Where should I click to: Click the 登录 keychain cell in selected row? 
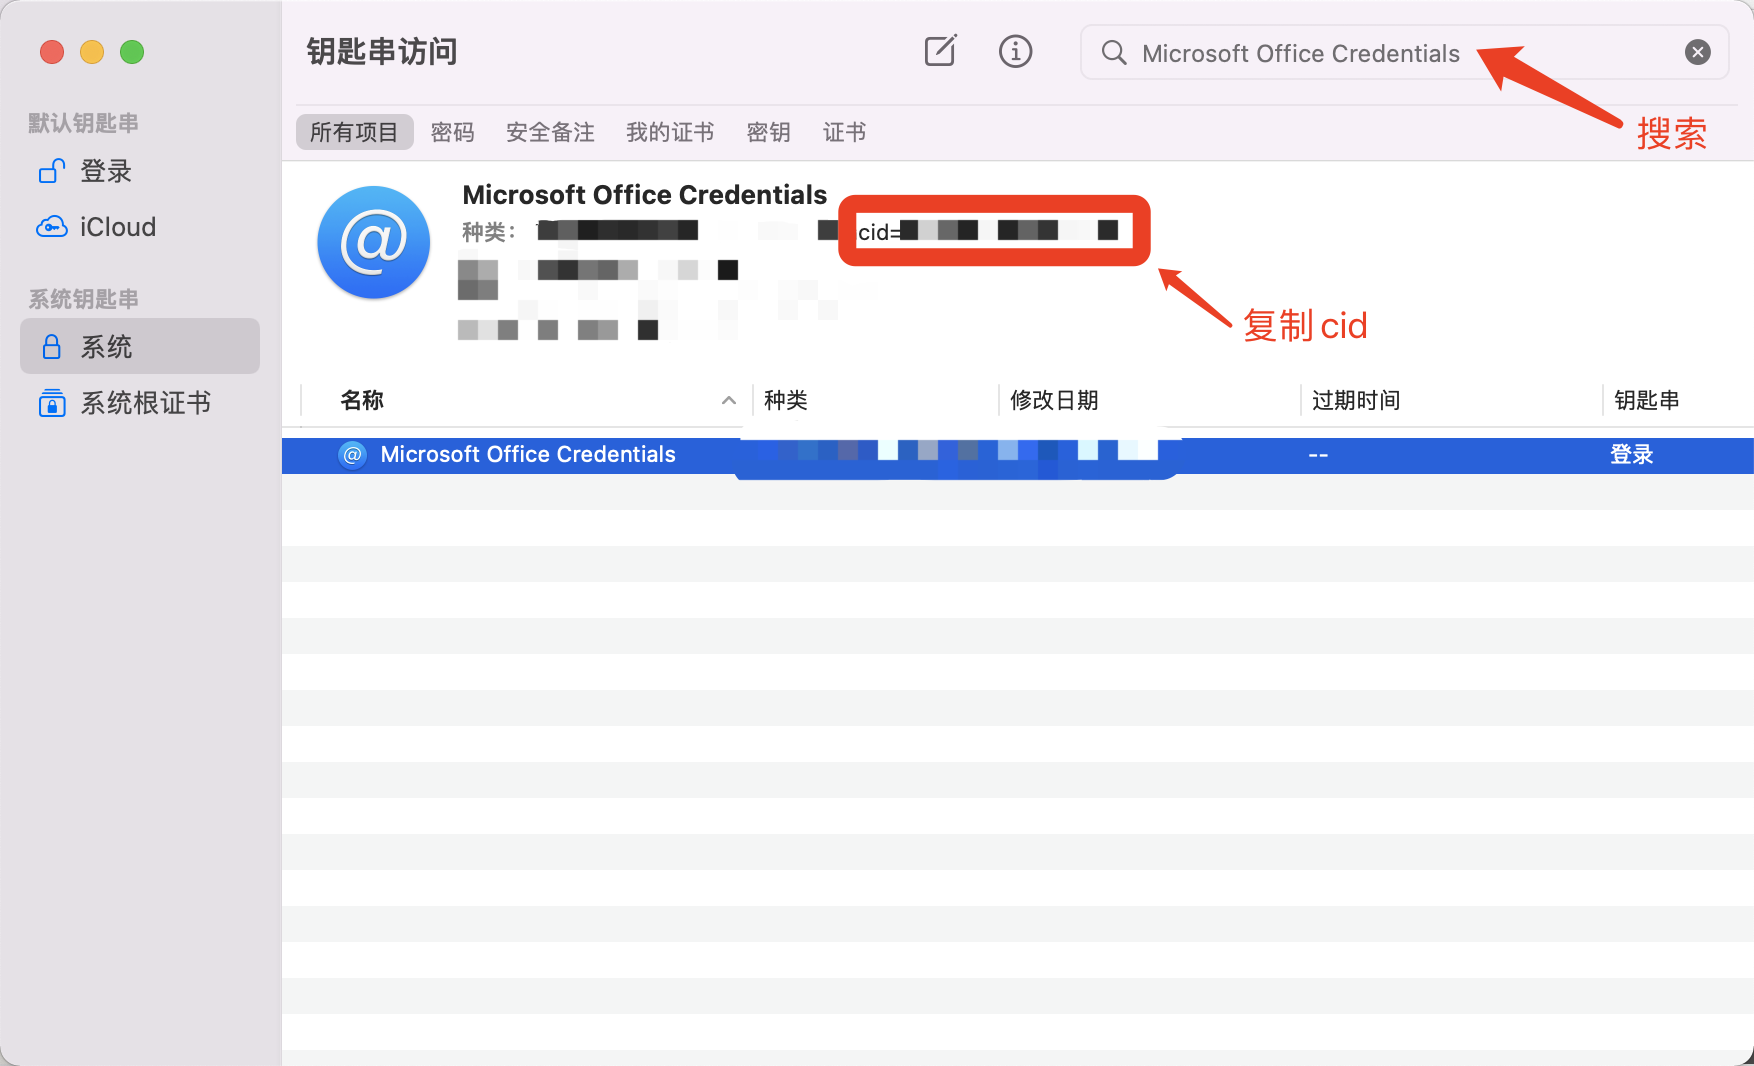point(1631,455)
